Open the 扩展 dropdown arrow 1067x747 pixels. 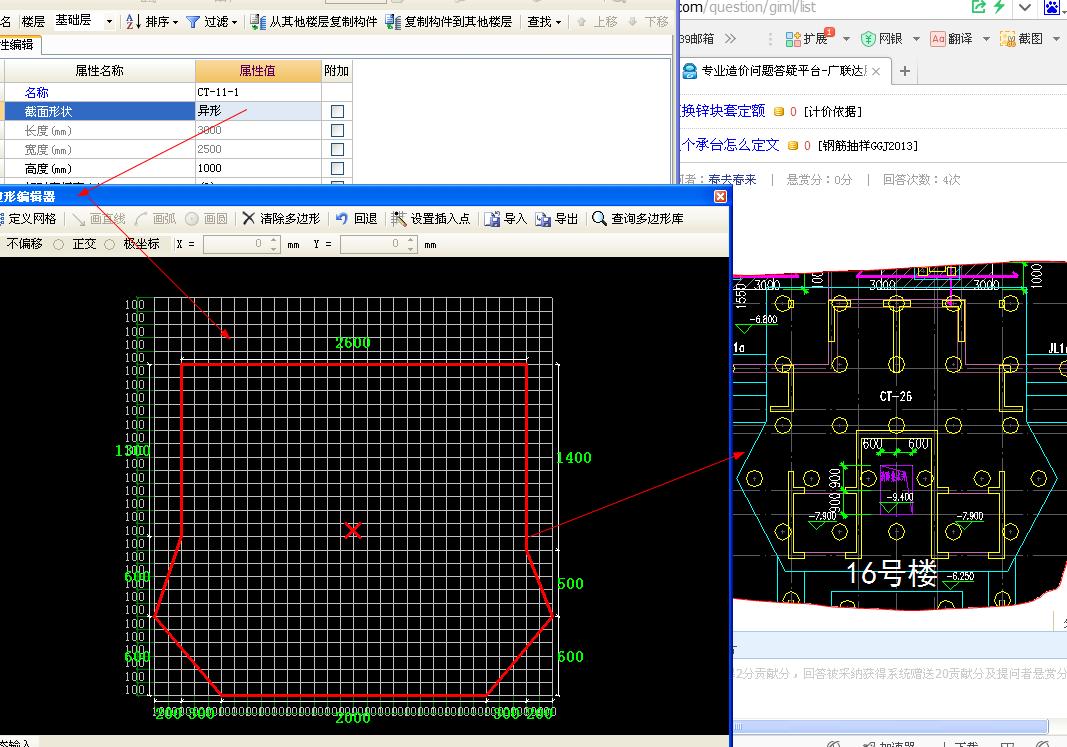(846, 39)
